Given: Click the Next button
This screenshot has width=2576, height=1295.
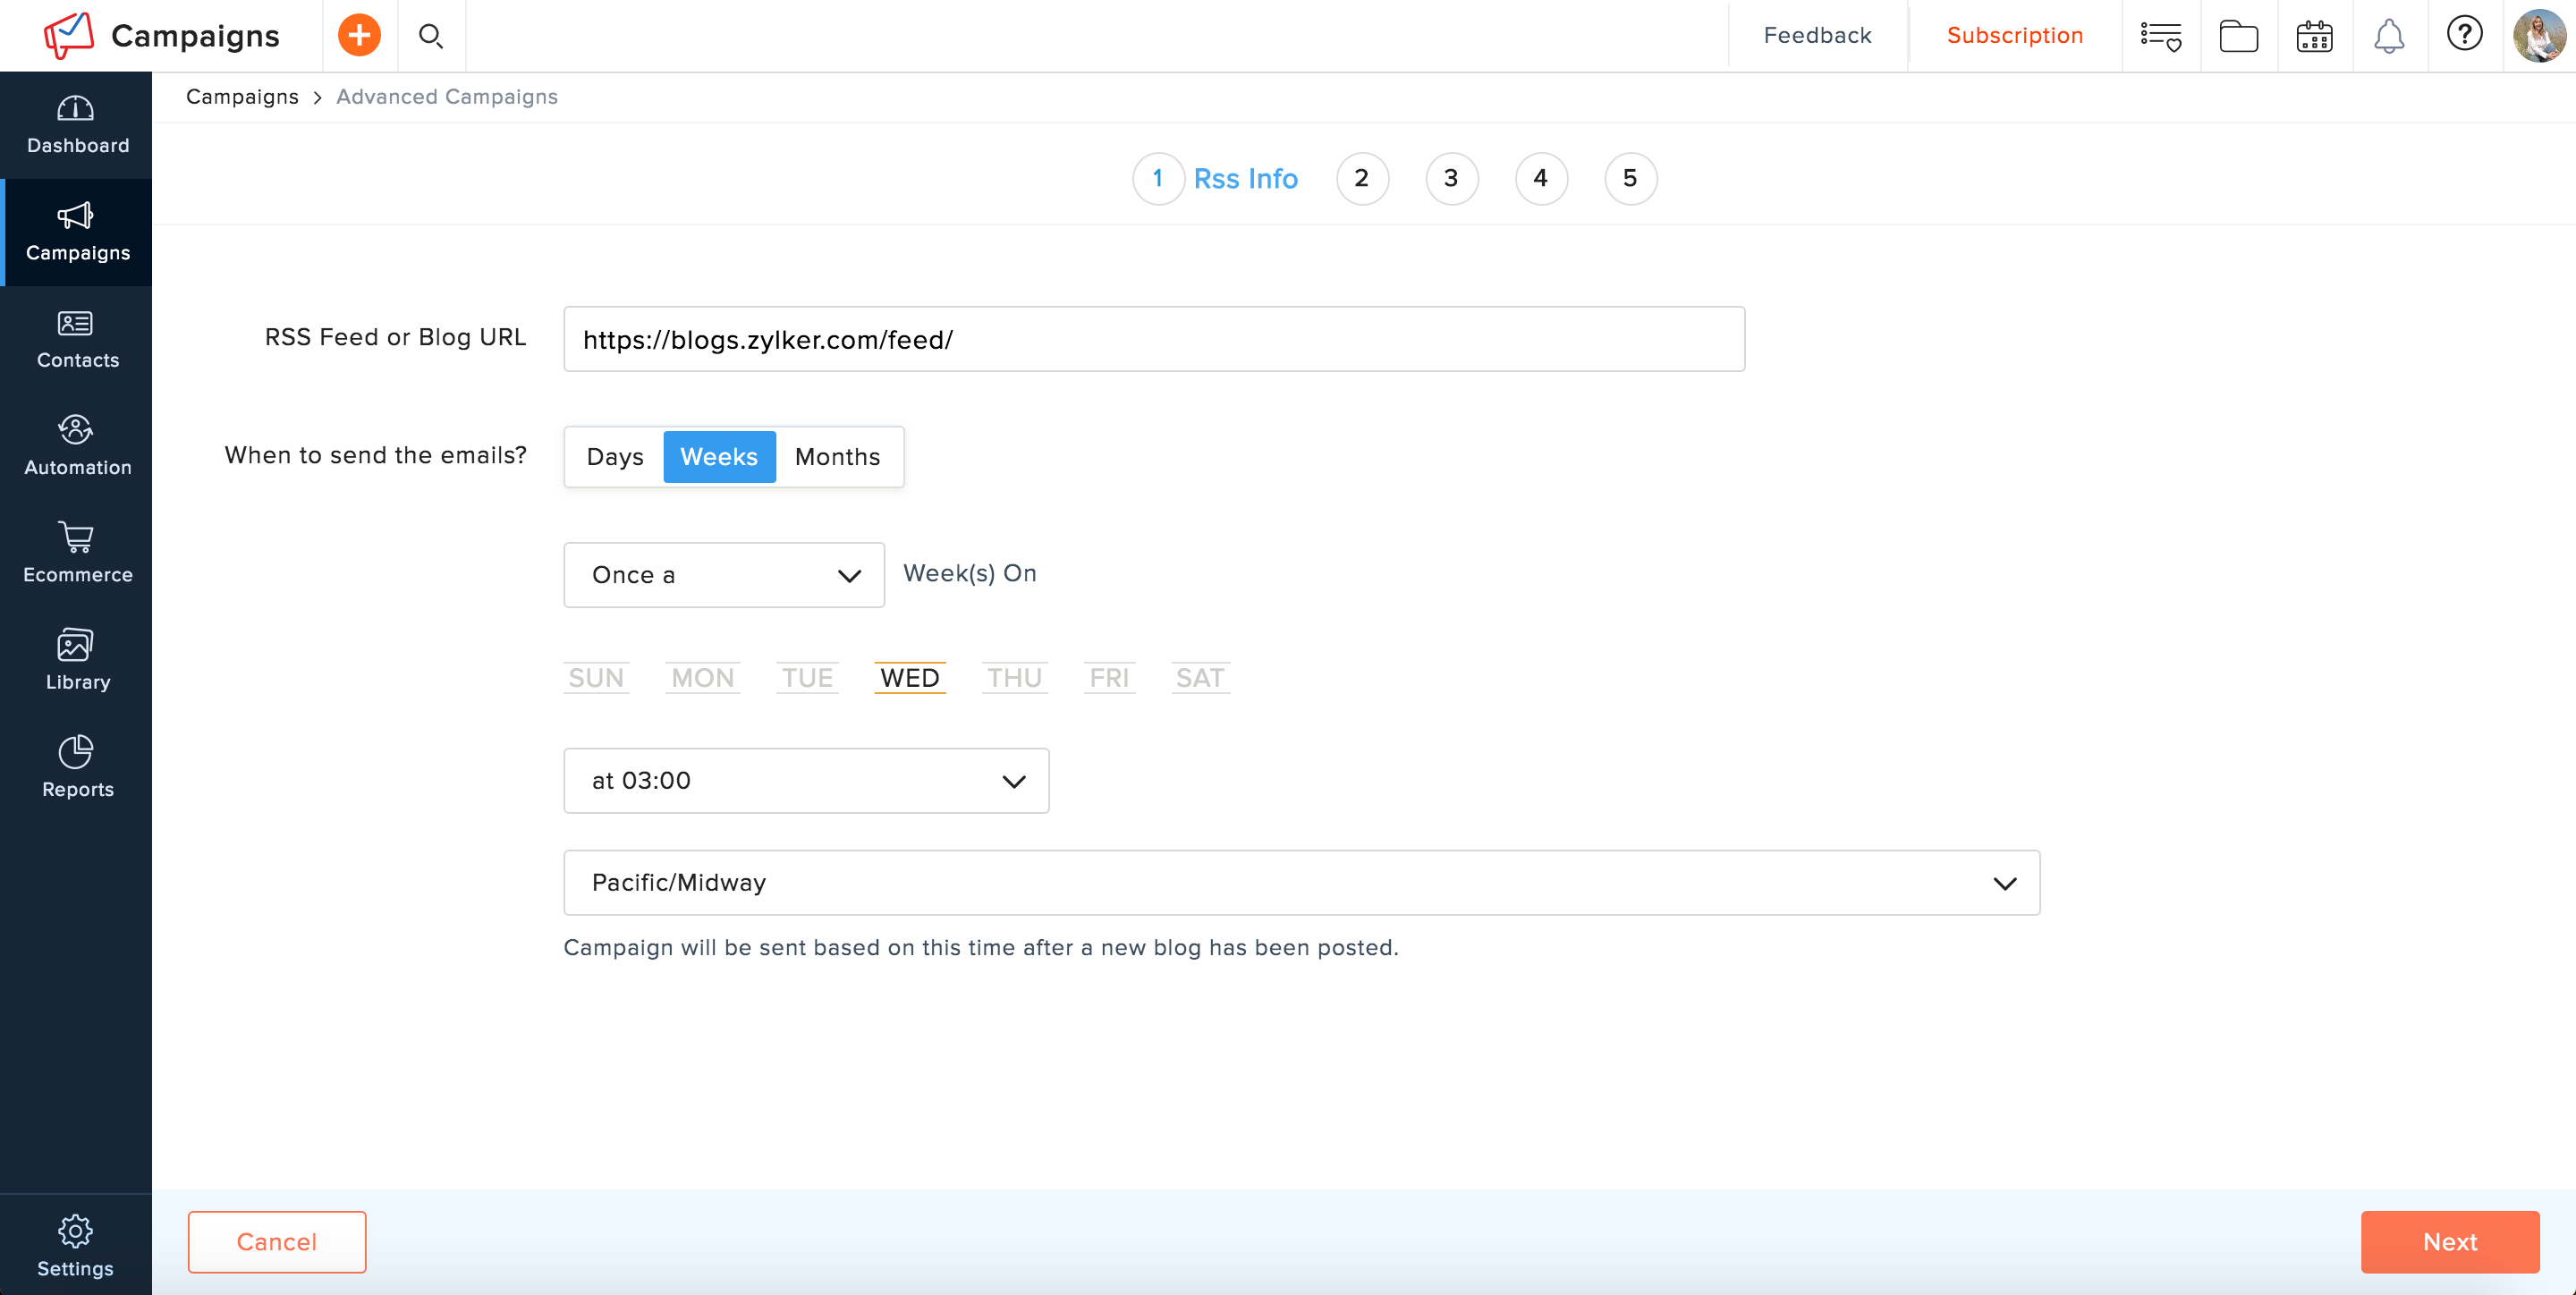Looking at the screenshot, I should click(2449, 1242).
